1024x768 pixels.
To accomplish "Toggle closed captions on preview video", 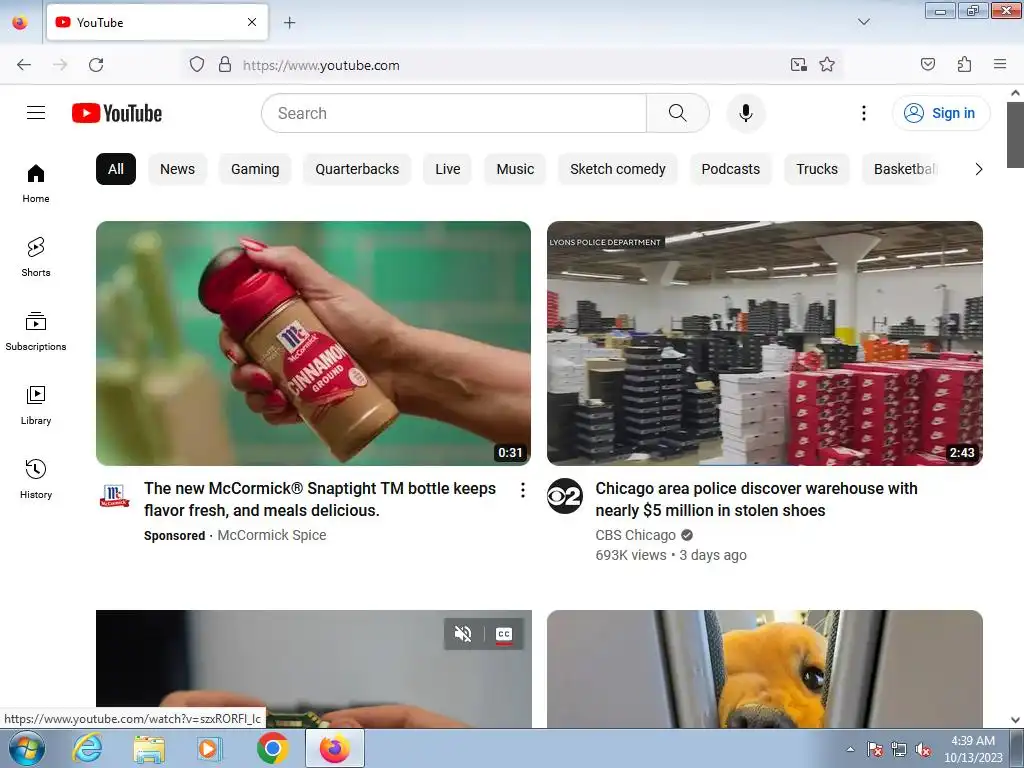I will [504, 634].
